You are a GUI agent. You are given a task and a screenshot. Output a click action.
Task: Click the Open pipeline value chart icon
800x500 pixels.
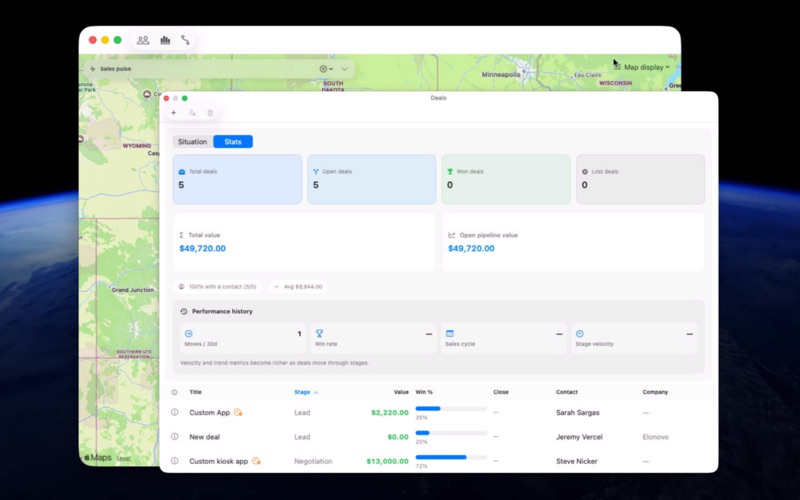coord(452,235)
